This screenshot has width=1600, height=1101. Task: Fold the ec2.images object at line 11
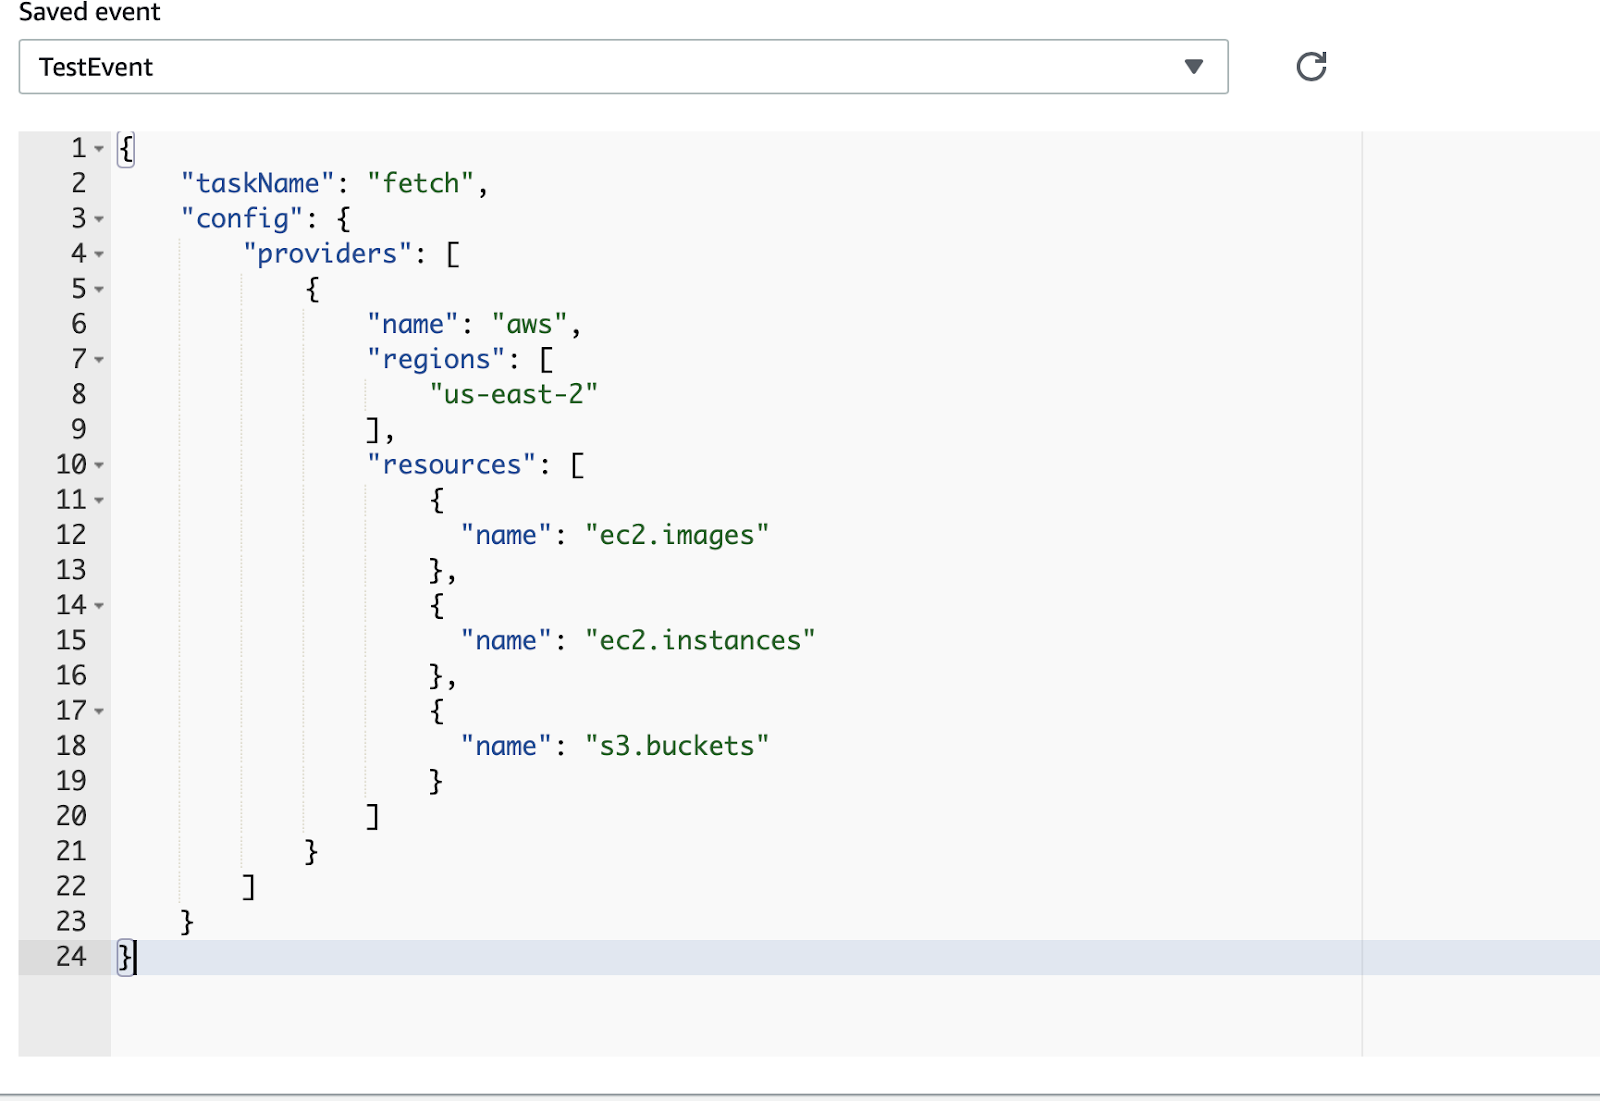pyautogui.click(x=99, y=500)
